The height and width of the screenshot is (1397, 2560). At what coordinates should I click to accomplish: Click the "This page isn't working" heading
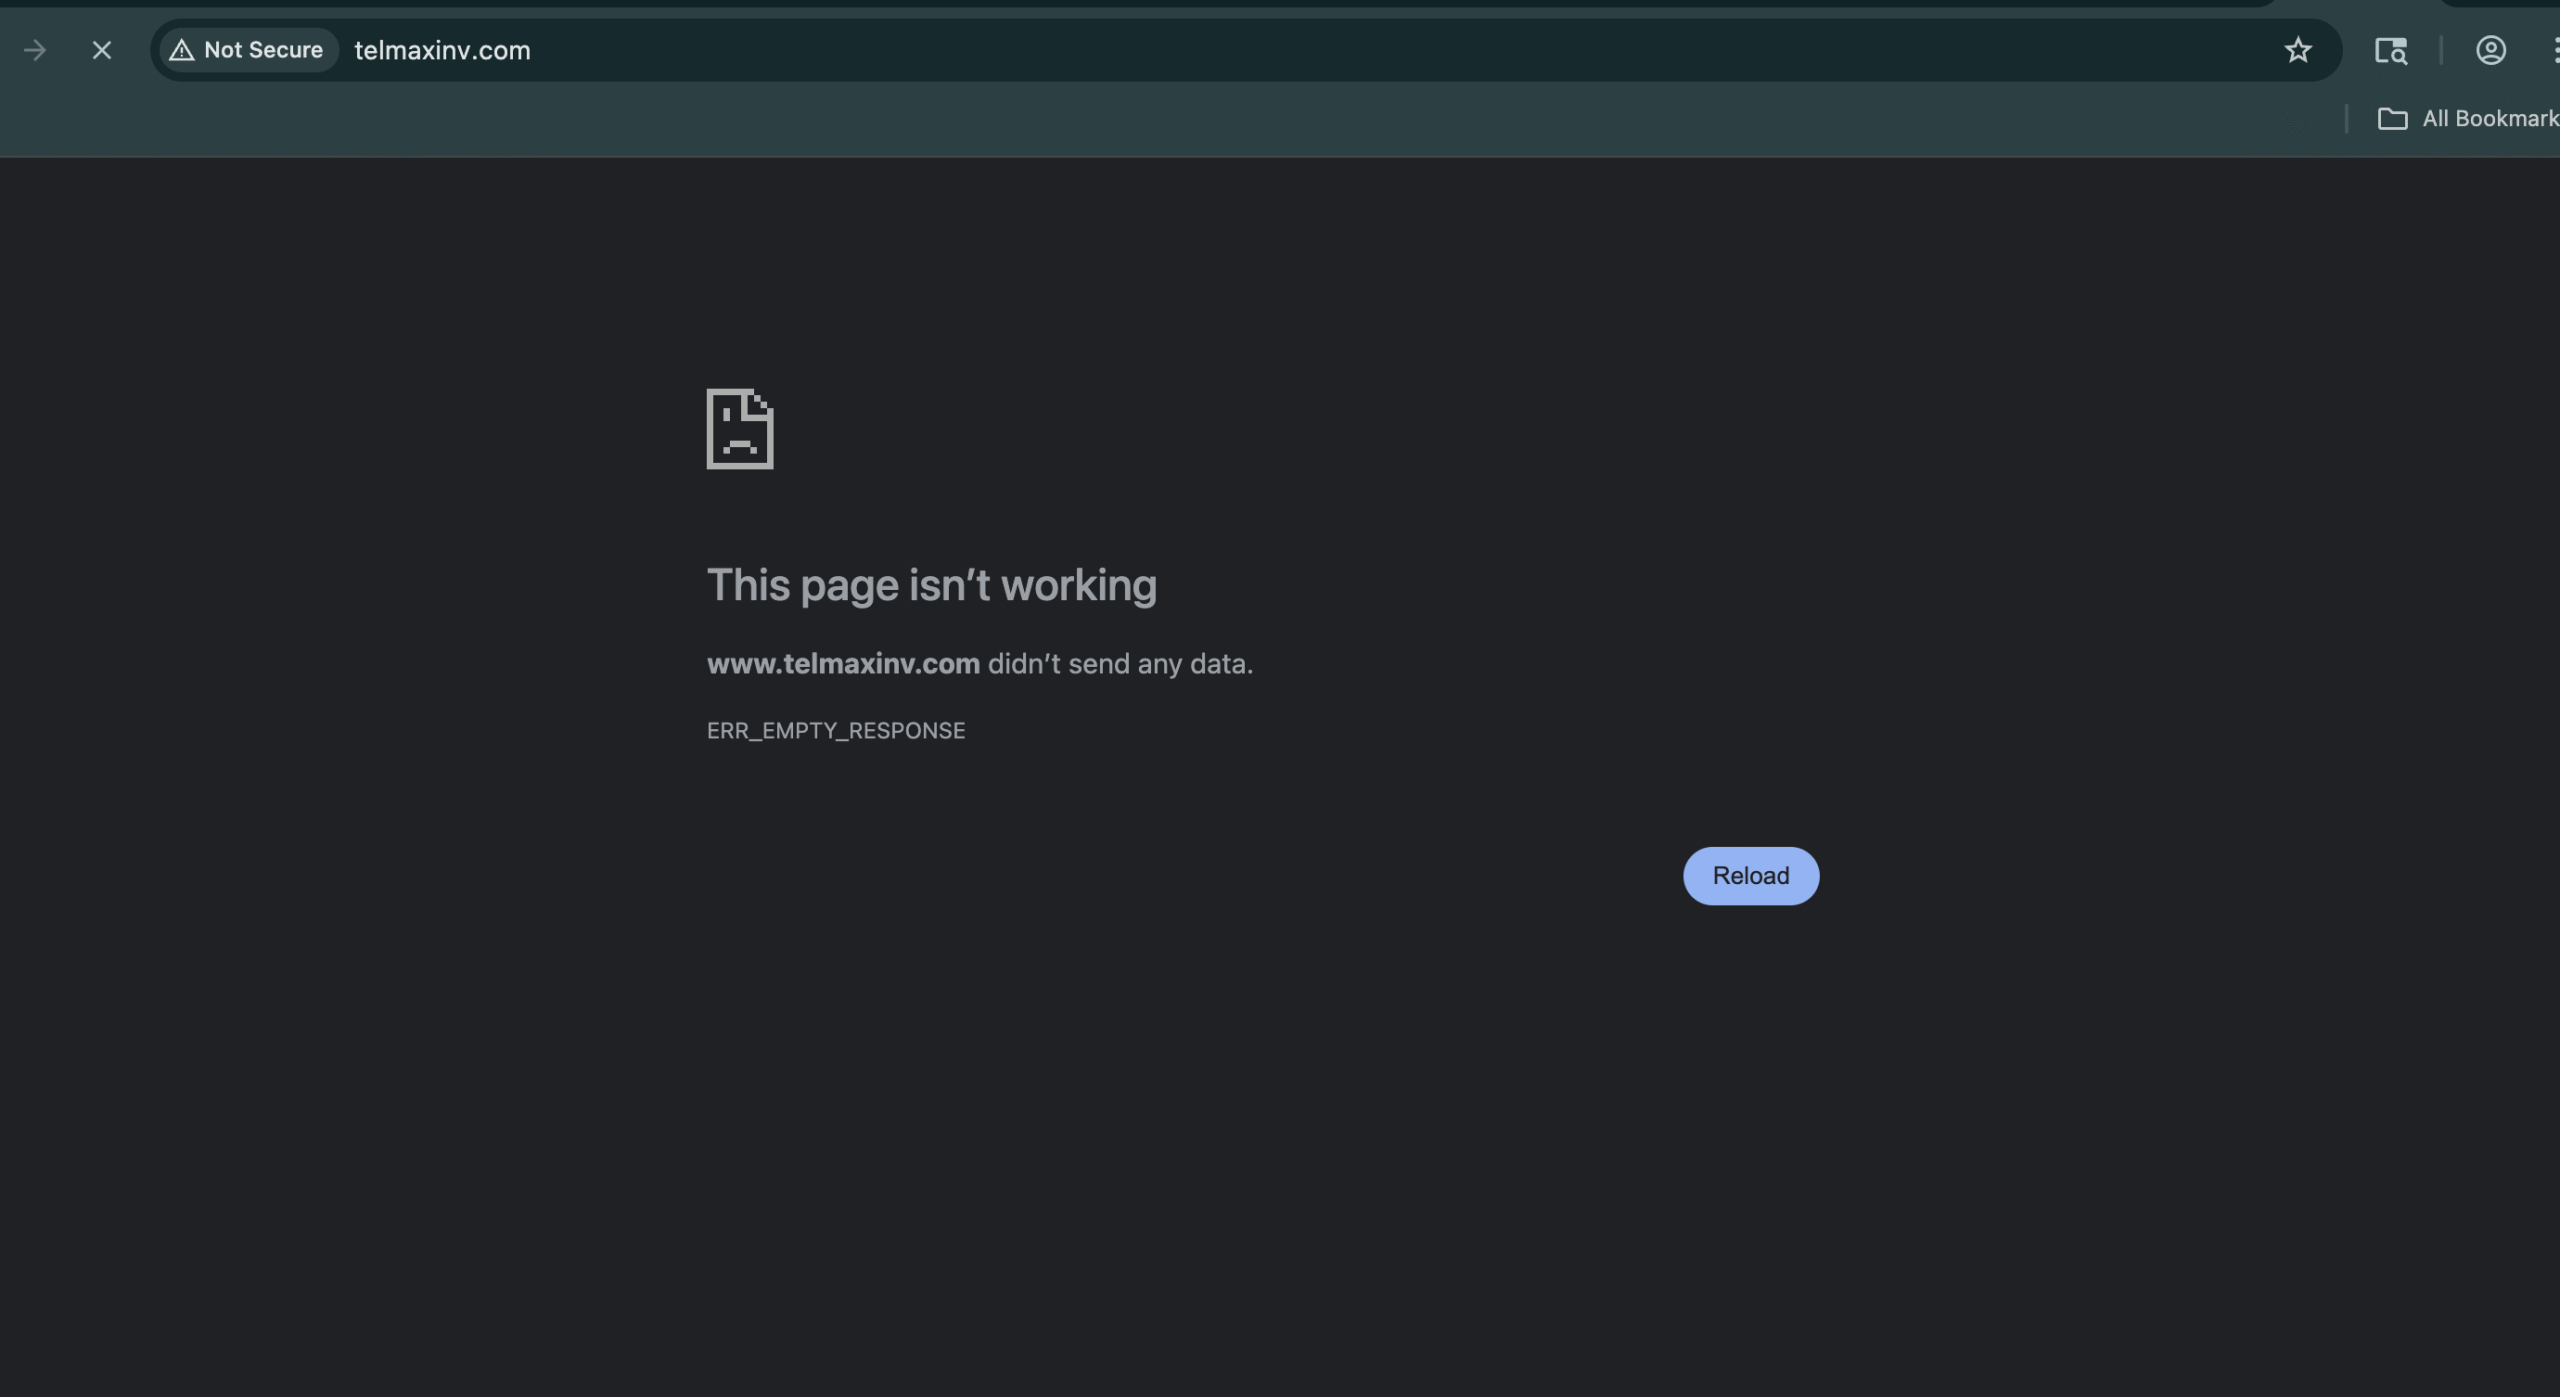click(x=931, y=585)
